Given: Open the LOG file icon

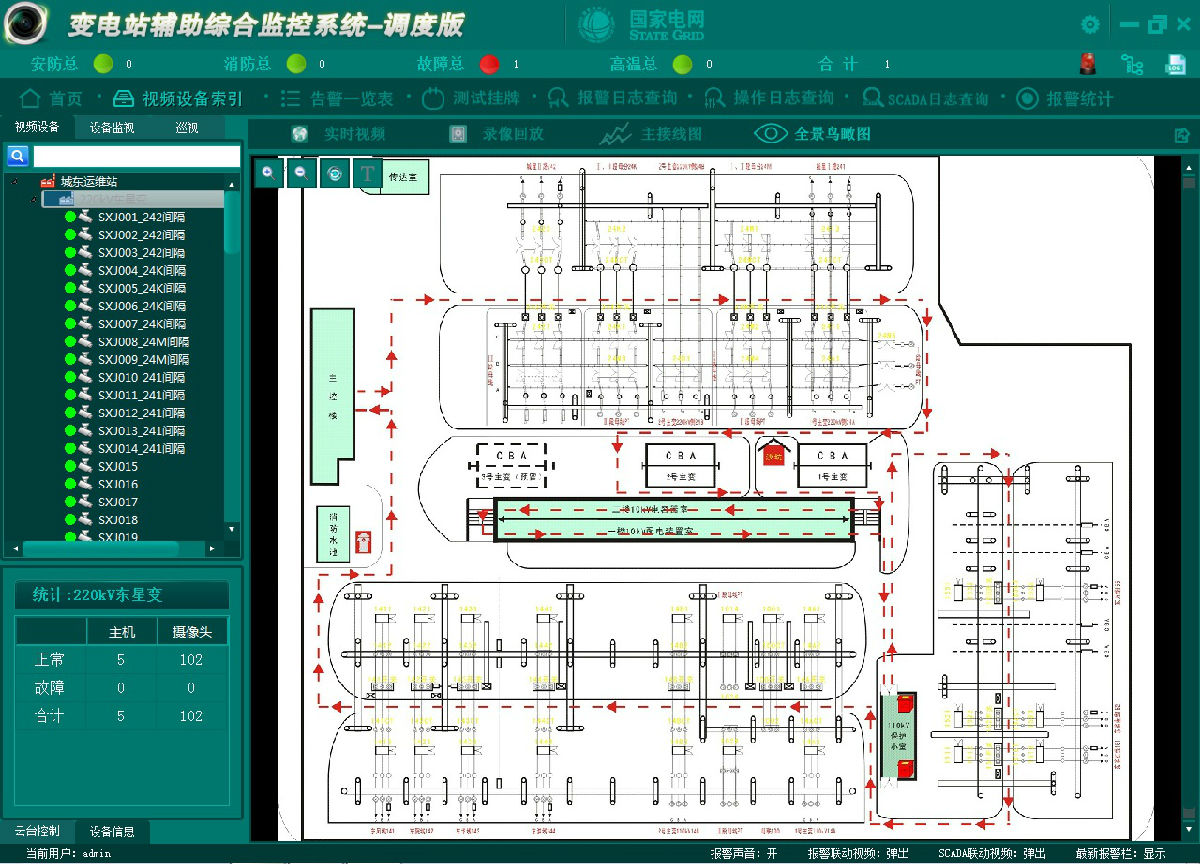Looking at the screenshot, I should click(x=1175, y=64).
